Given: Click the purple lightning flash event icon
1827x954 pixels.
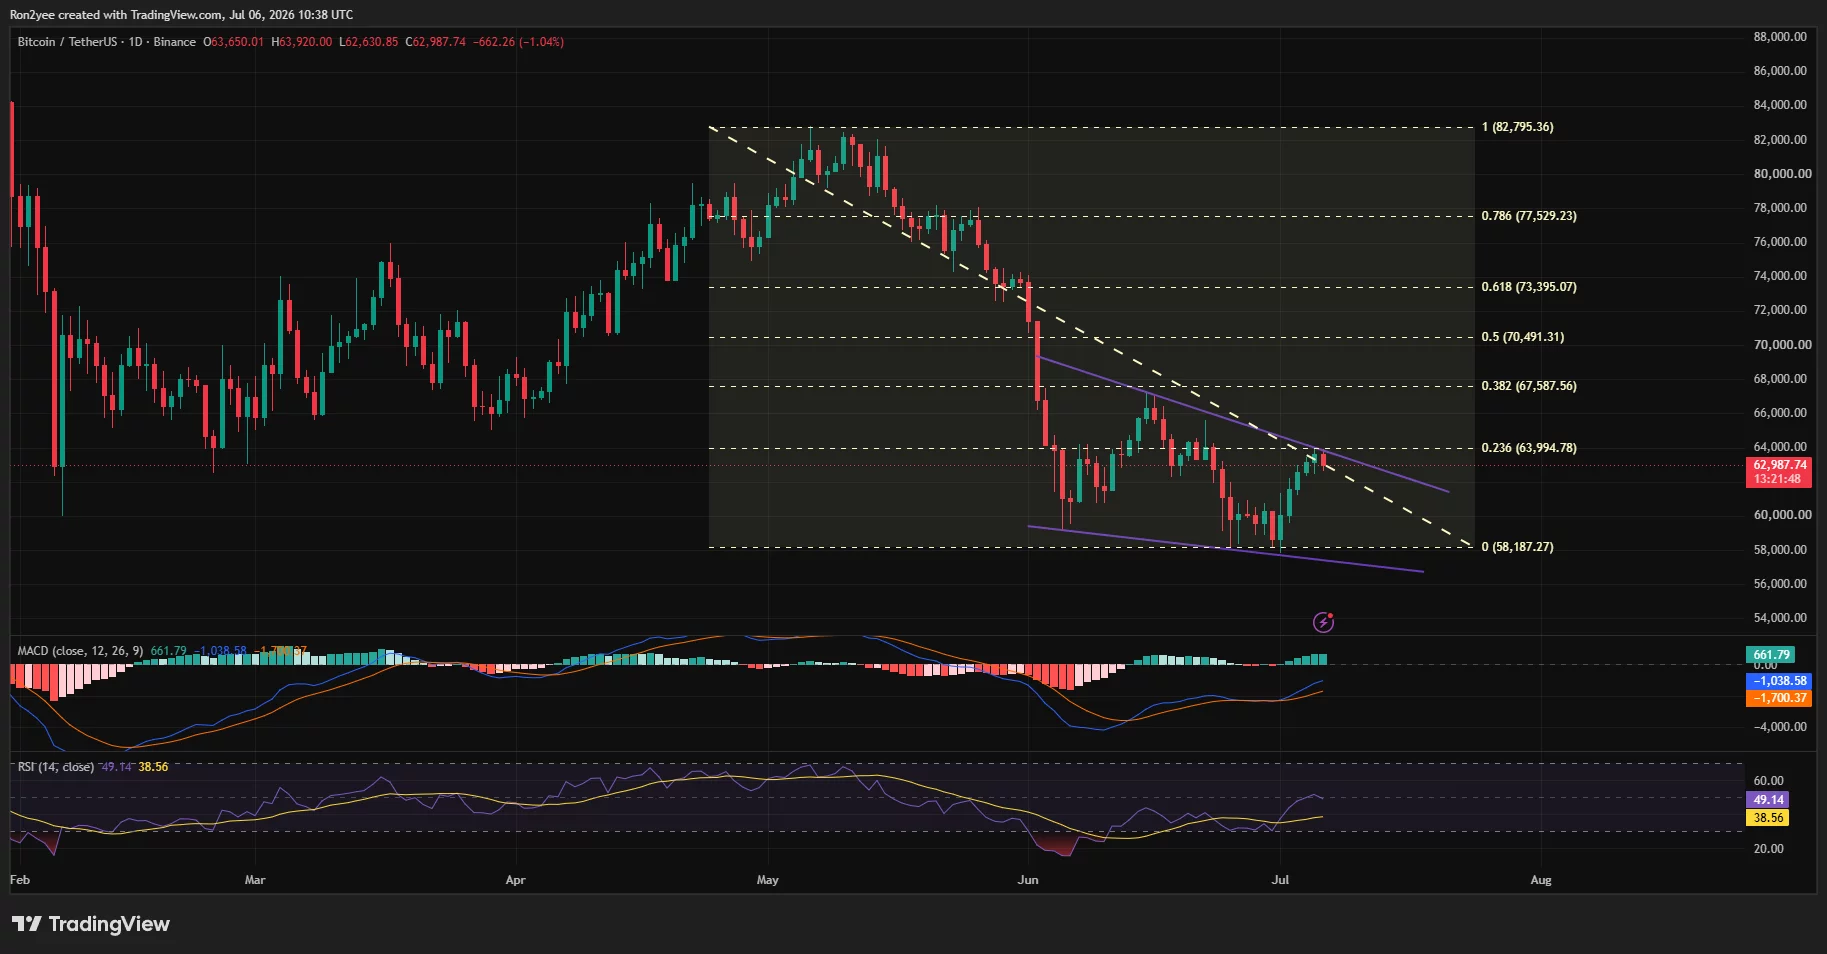Looking at the screenshot, I should pos(1323,623).
